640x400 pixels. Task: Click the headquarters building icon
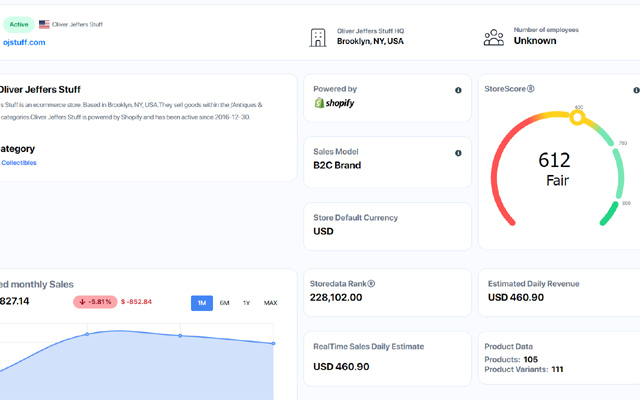coord(318,37)
